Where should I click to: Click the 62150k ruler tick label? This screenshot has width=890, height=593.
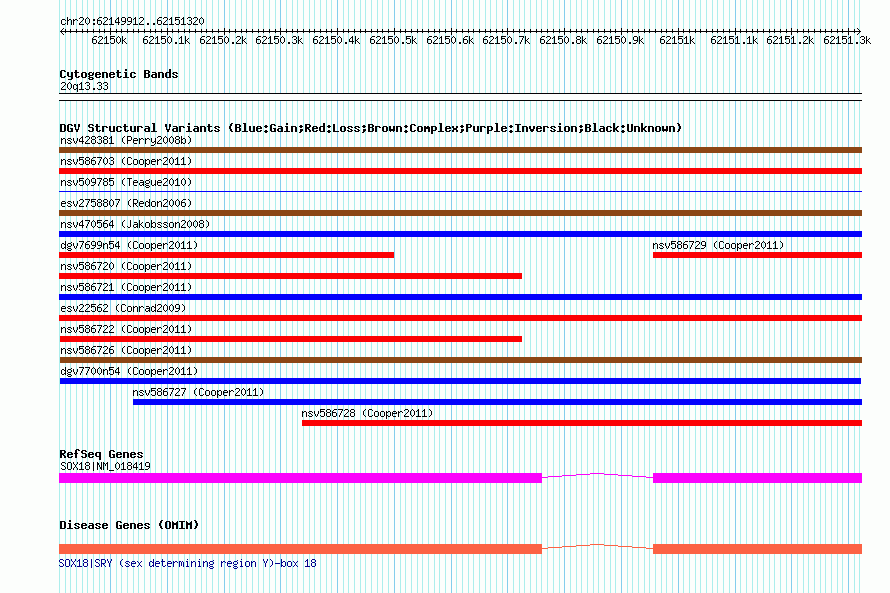(109, 41)
